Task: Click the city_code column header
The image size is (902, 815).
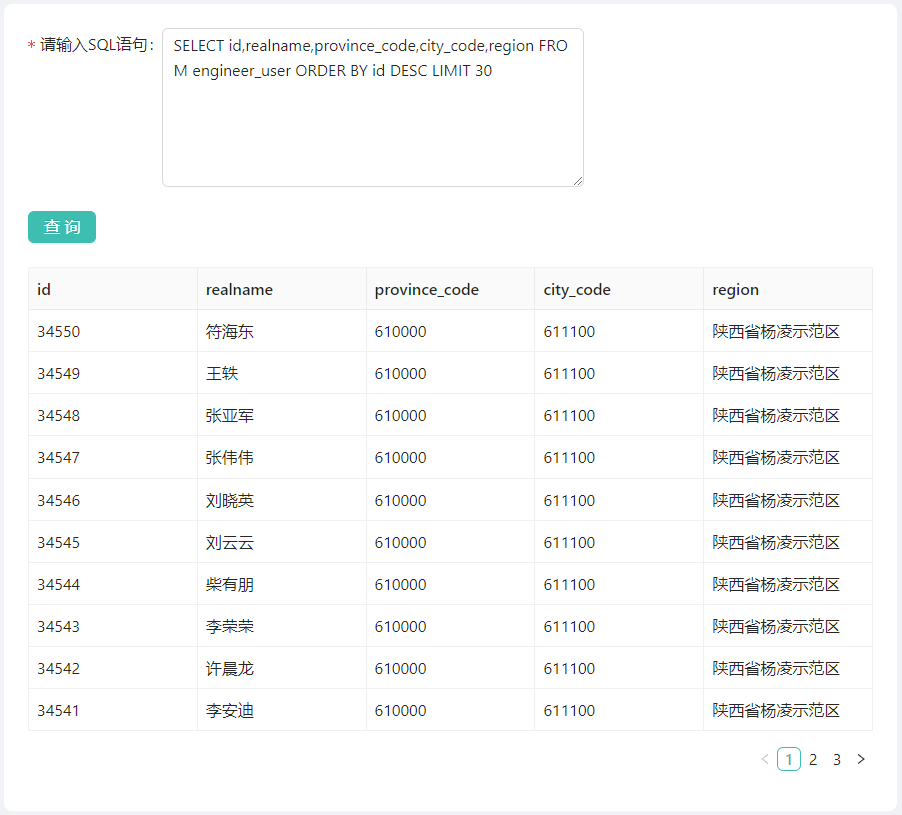Action: click(619, 289)
